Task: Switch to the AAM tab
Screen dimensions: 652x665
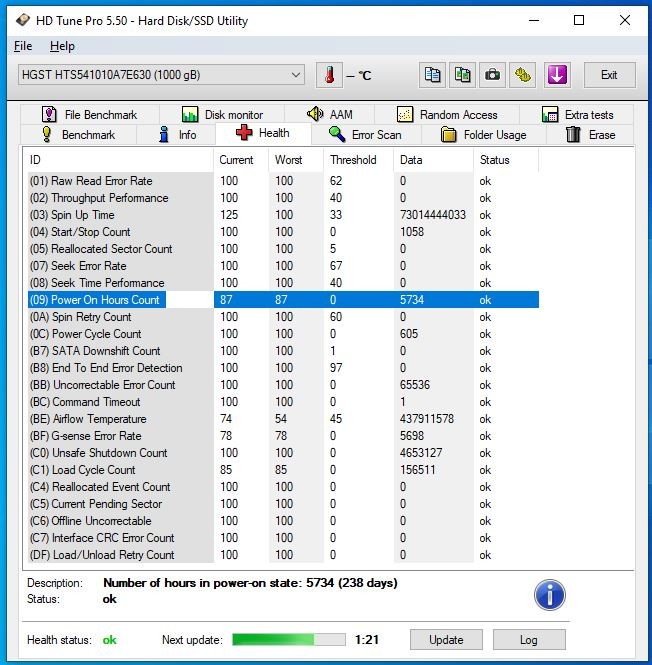Action: pos(329,115)
